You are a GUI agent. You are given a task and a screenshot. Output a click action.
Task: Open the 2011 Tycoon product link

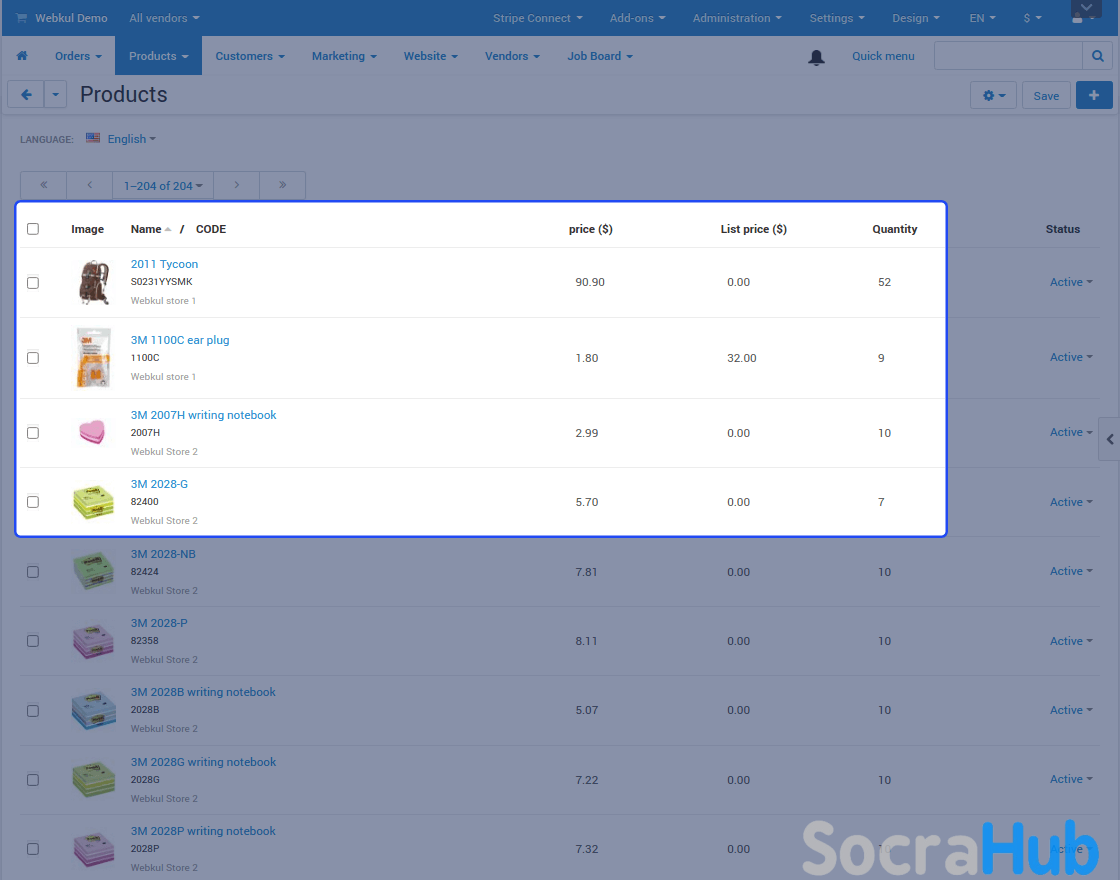click(x=164, y=264)
